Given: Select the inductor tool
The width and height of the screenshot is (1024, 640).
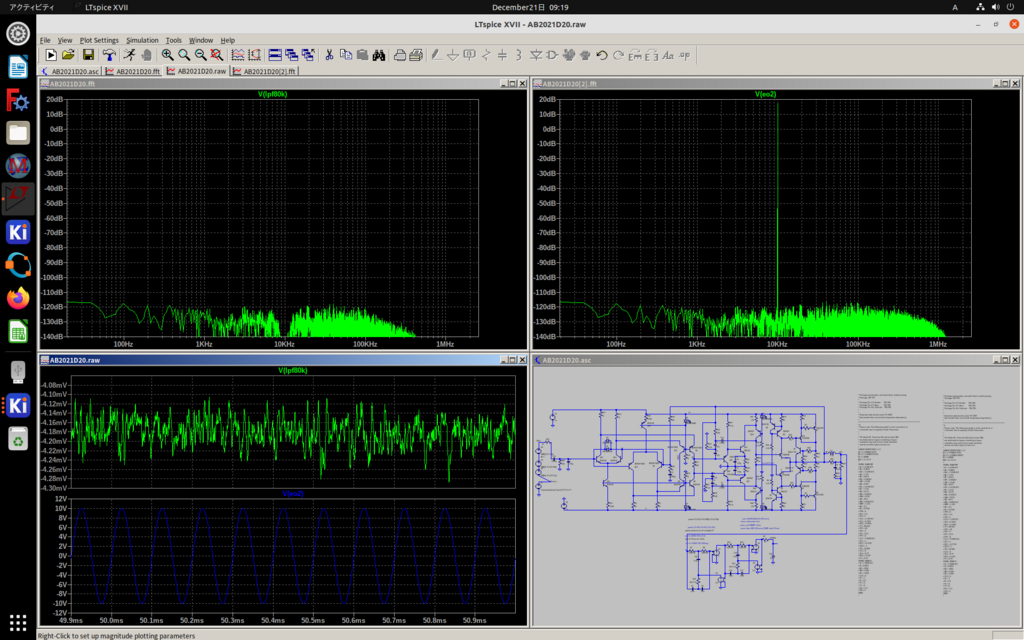Looking at the screenshot, I should tap(519, 56).
